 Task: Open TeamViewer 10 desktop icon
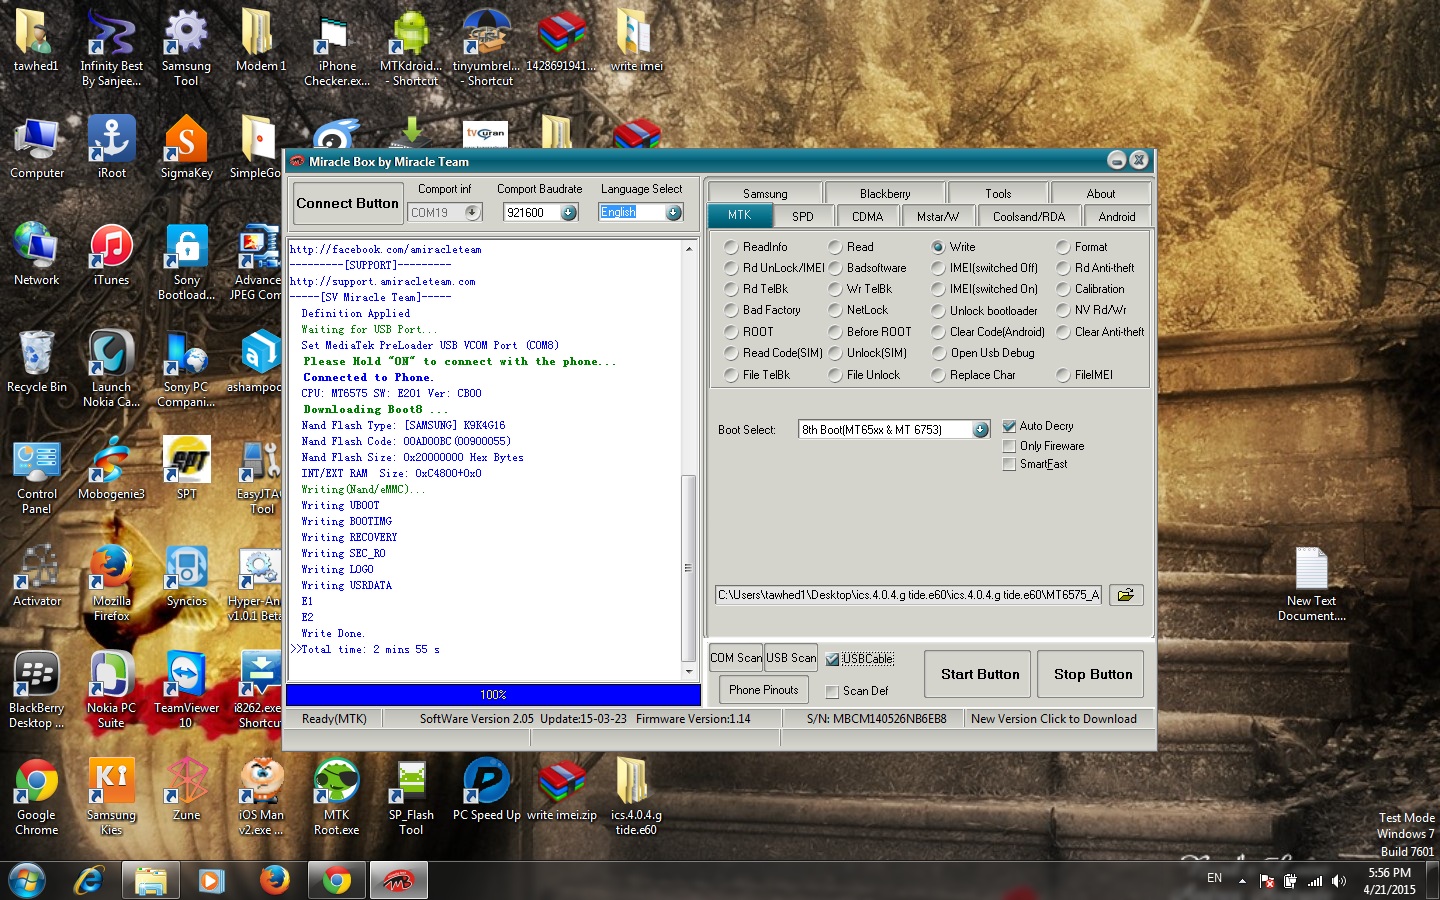coord(186,690)
